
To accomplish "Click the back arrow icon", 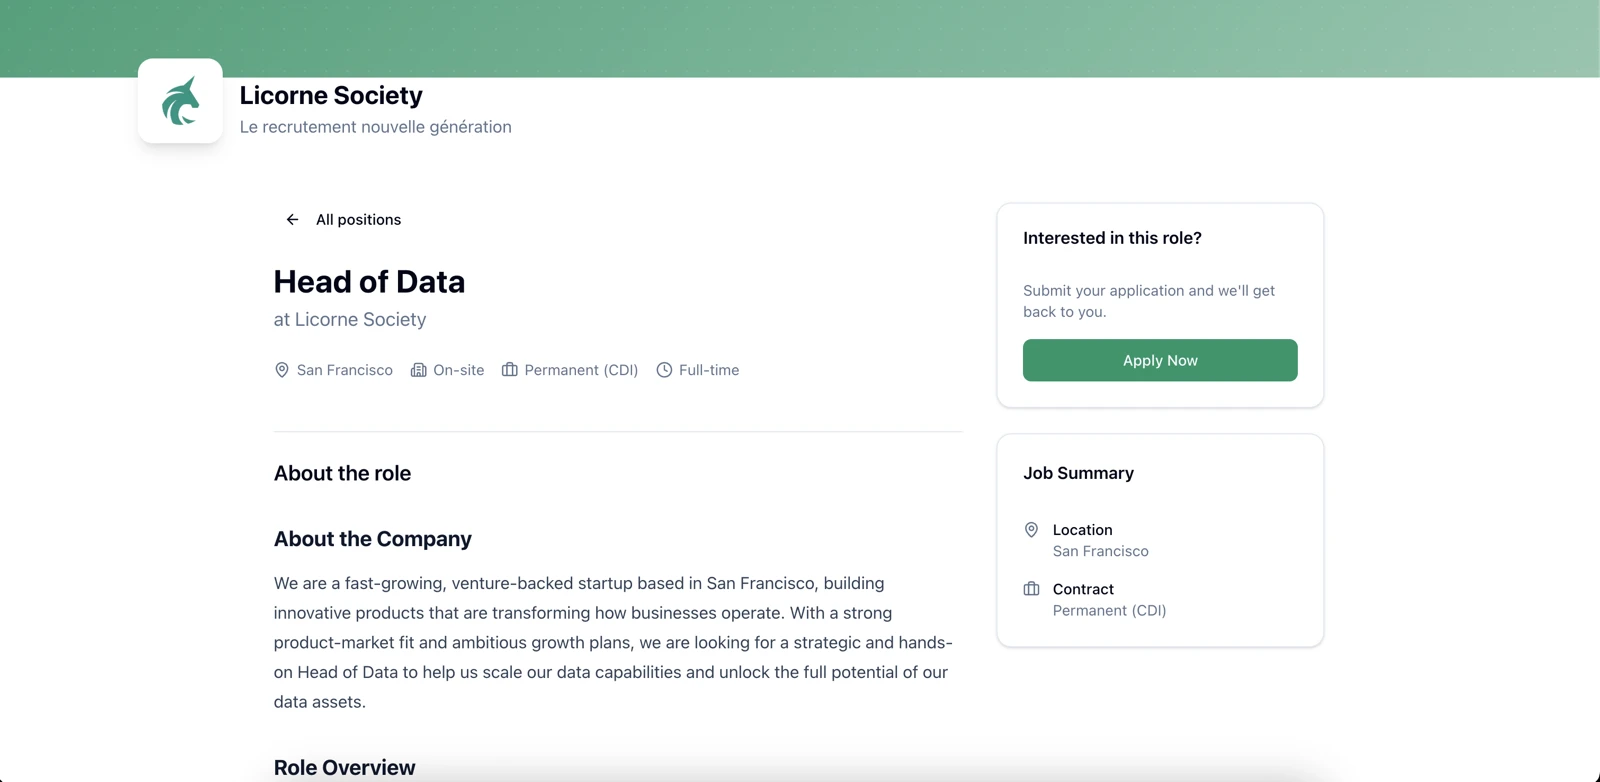I will point(290,219).
